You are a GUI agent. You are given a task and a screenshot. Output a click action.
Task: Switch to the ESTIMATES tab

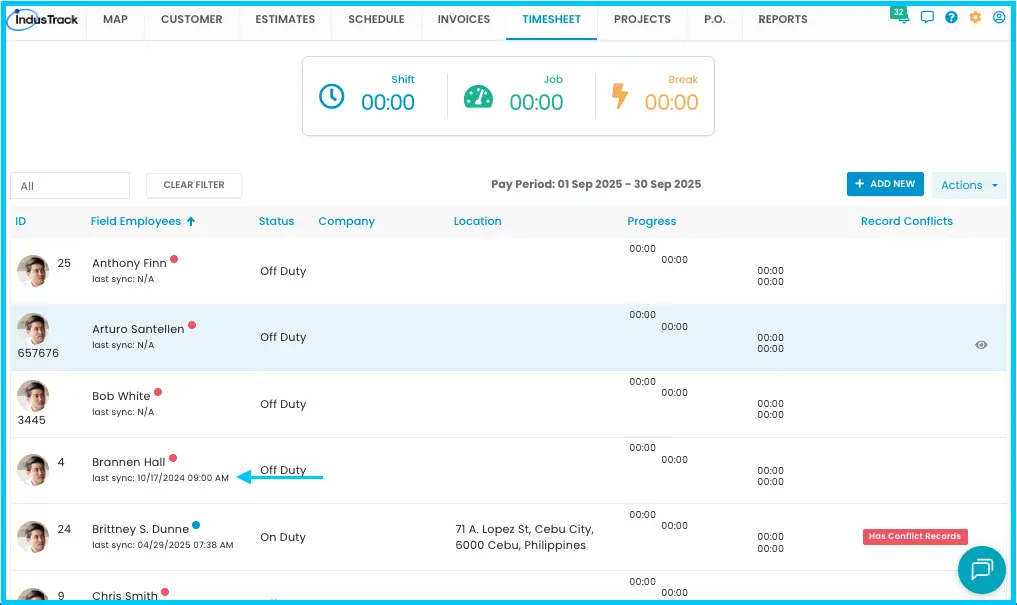[285, 19]
